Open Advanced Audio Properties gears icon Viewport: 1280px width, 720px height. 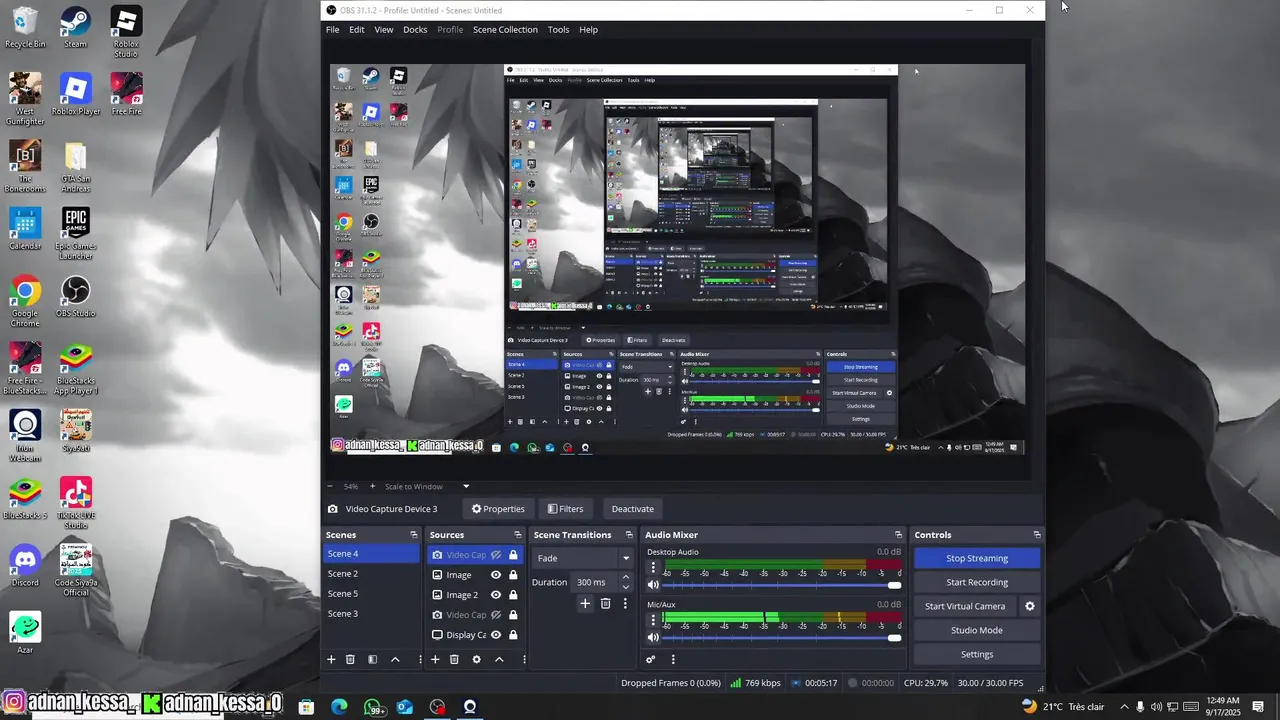[650, 659]
